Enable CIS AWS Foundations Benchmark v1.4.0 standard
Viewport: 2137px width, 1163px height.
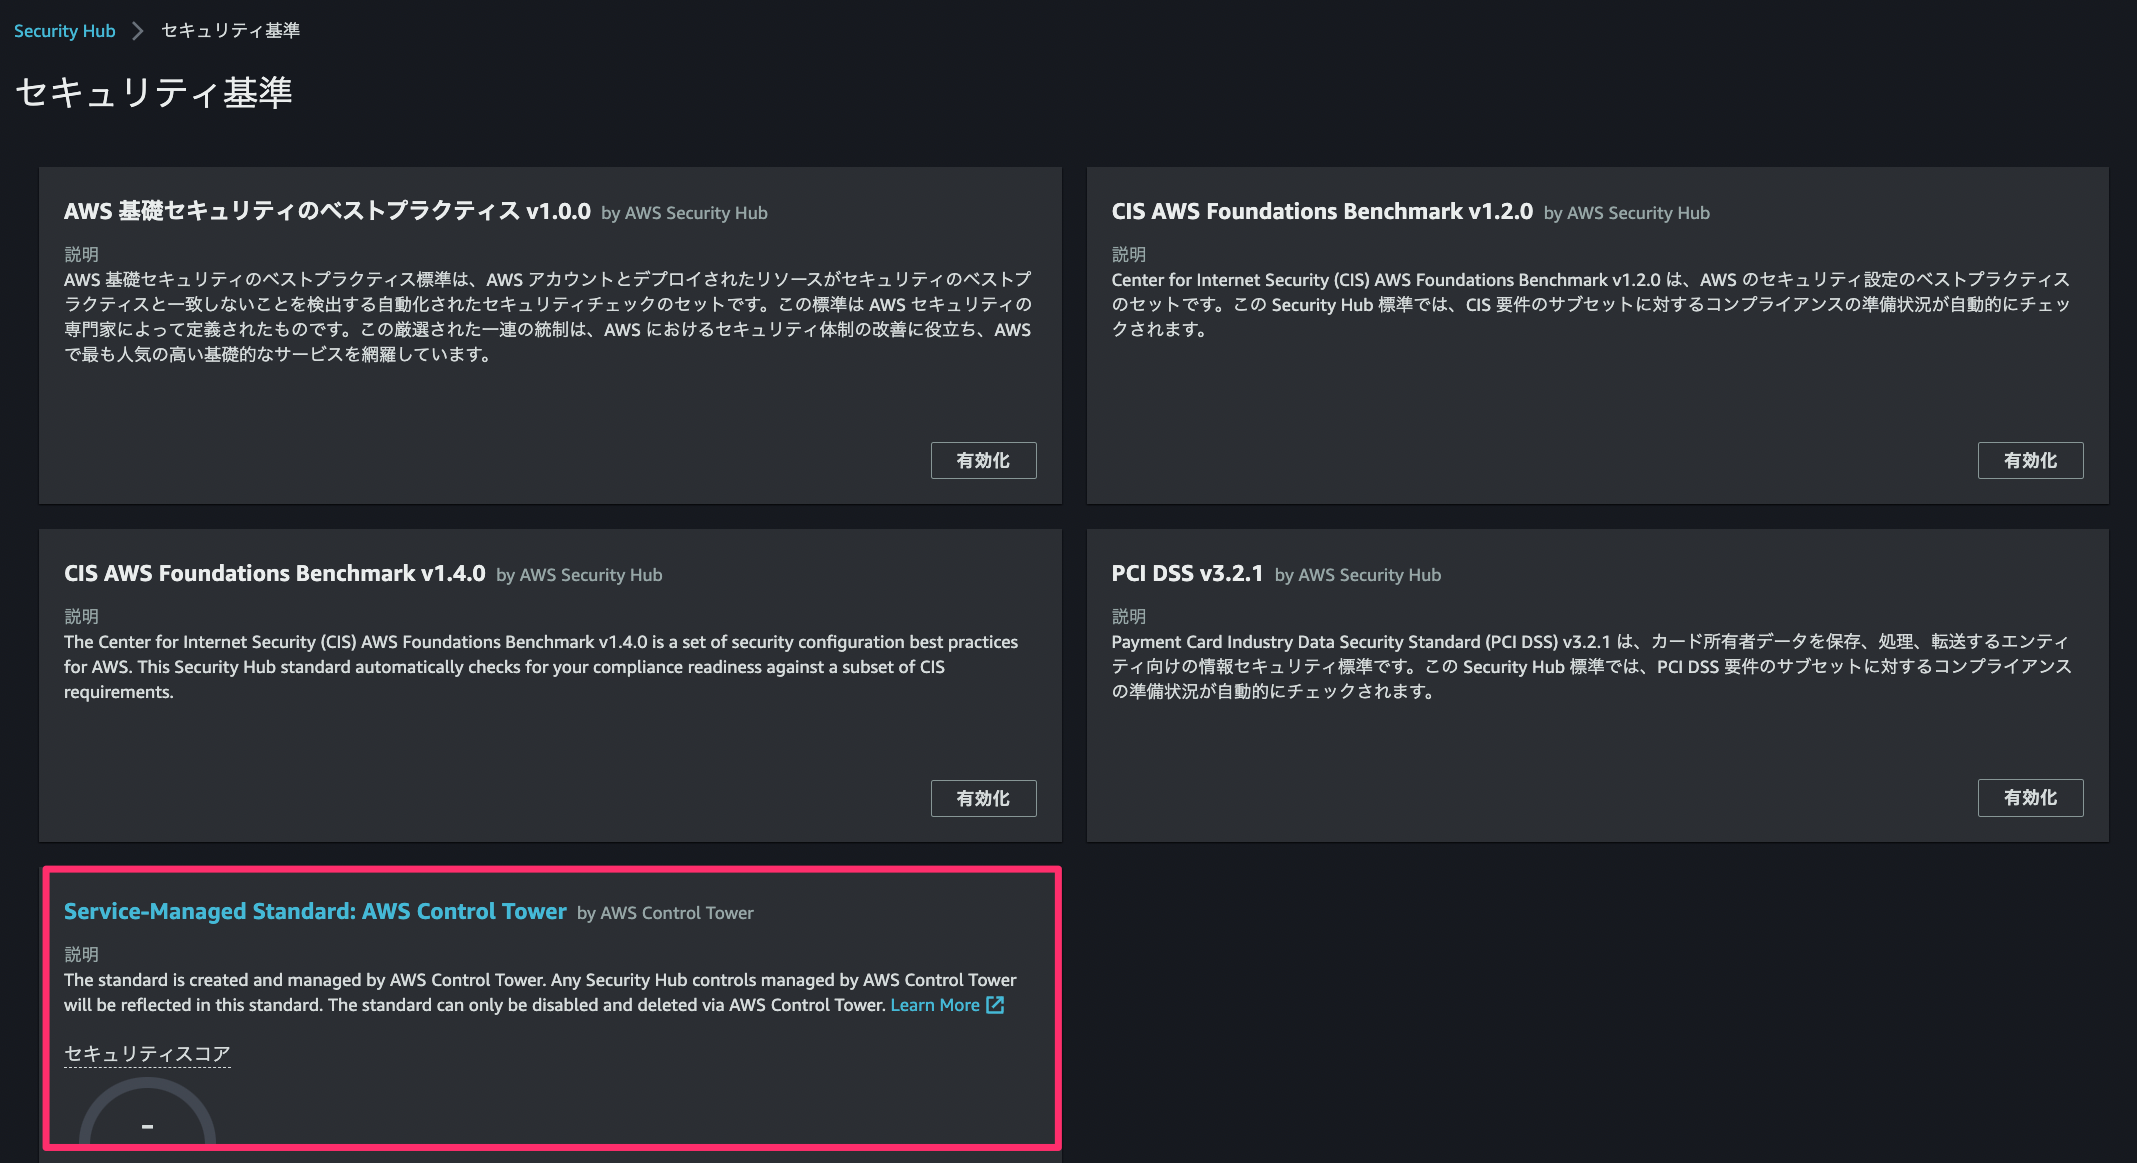coord(983,798)
